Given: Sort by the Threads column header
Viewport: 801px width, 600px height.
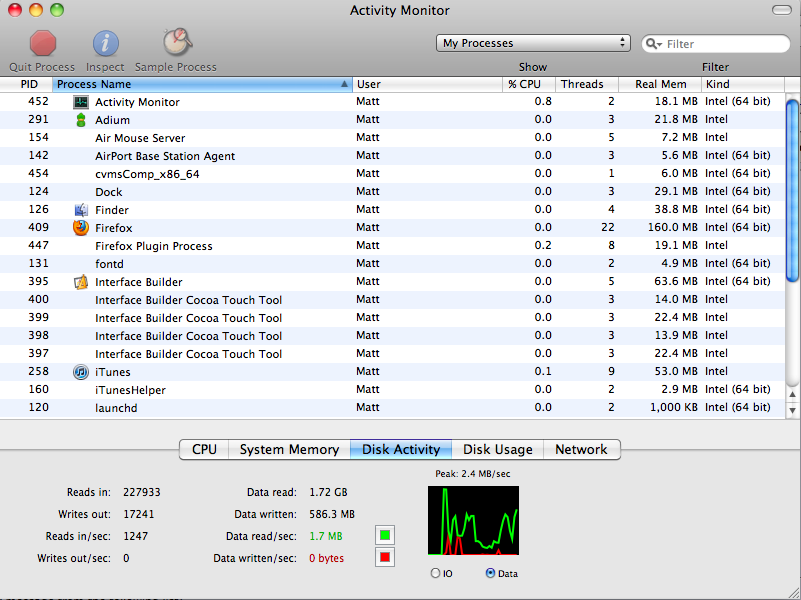Looking at the screenshot, I should click(x=587, y=84).
